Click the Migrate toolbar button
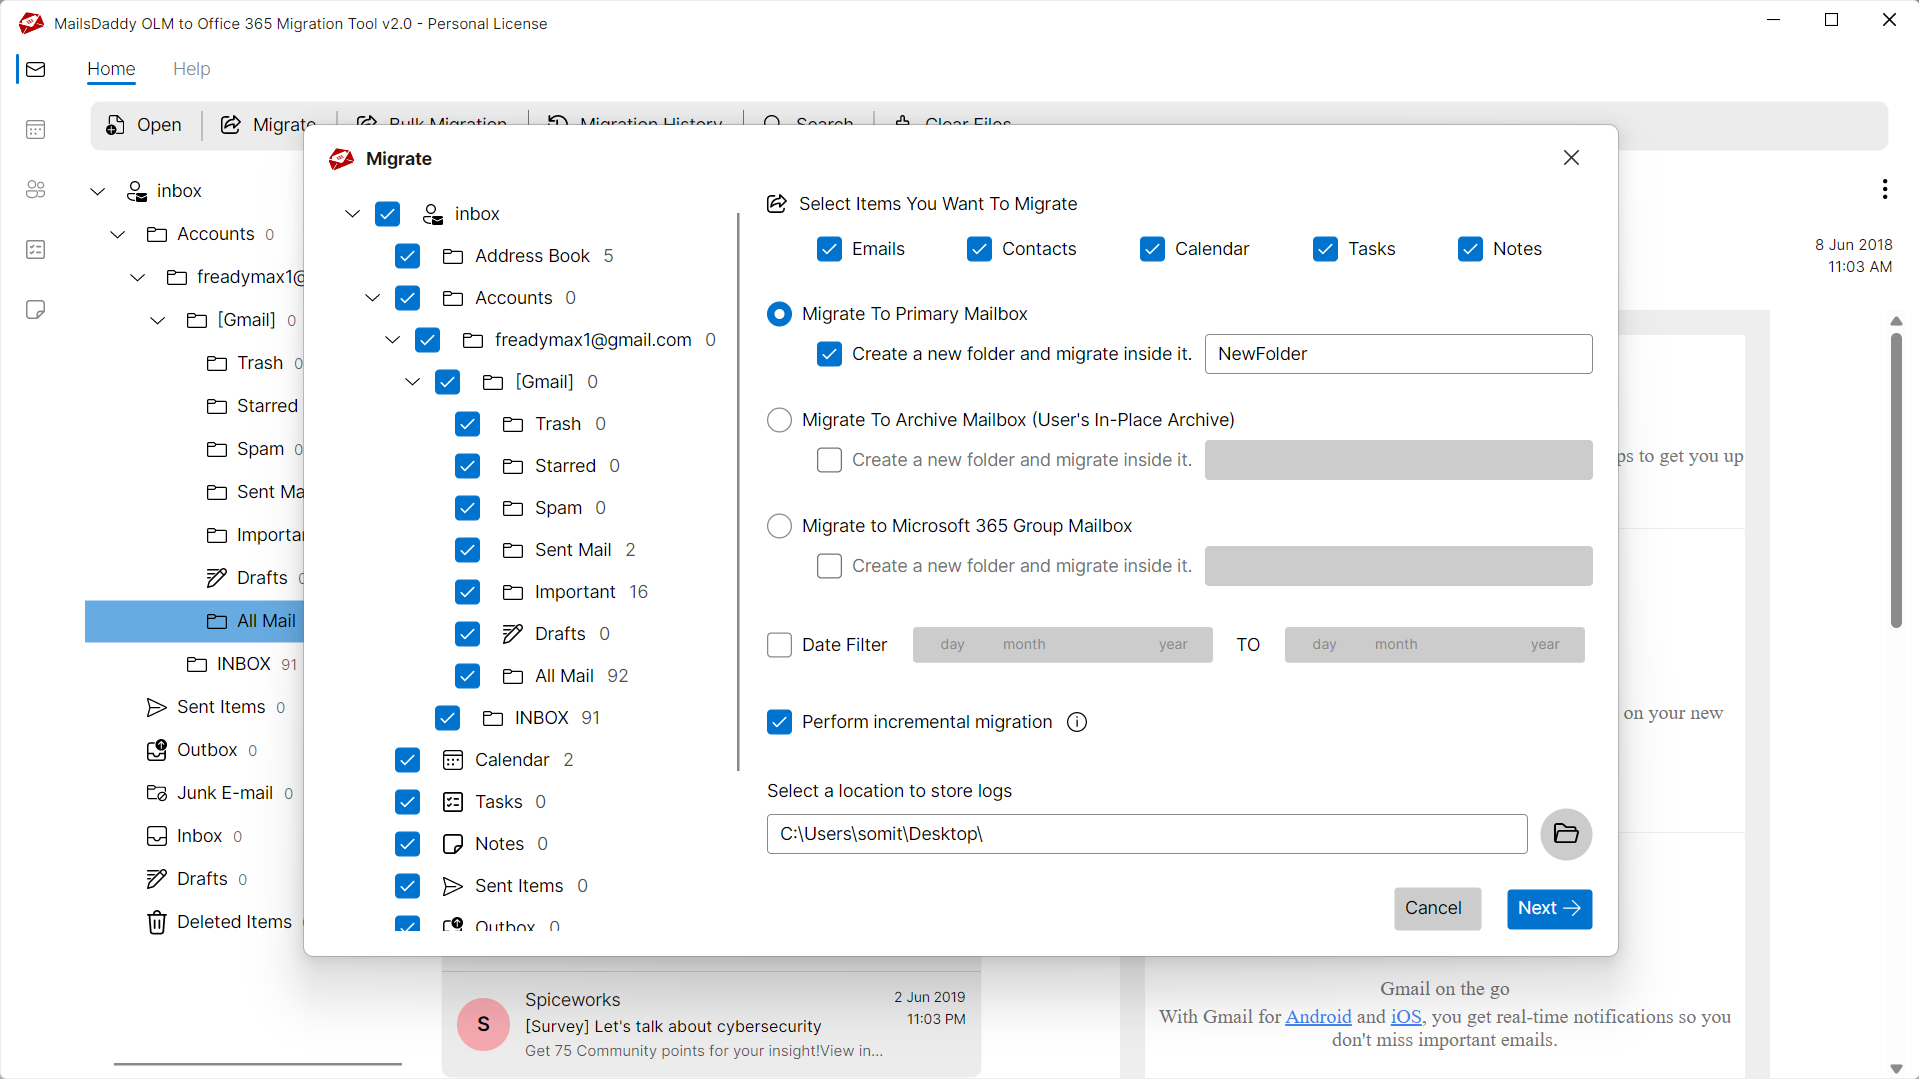This screenshot has height=1079, width=1919. (x=267, y=125)
